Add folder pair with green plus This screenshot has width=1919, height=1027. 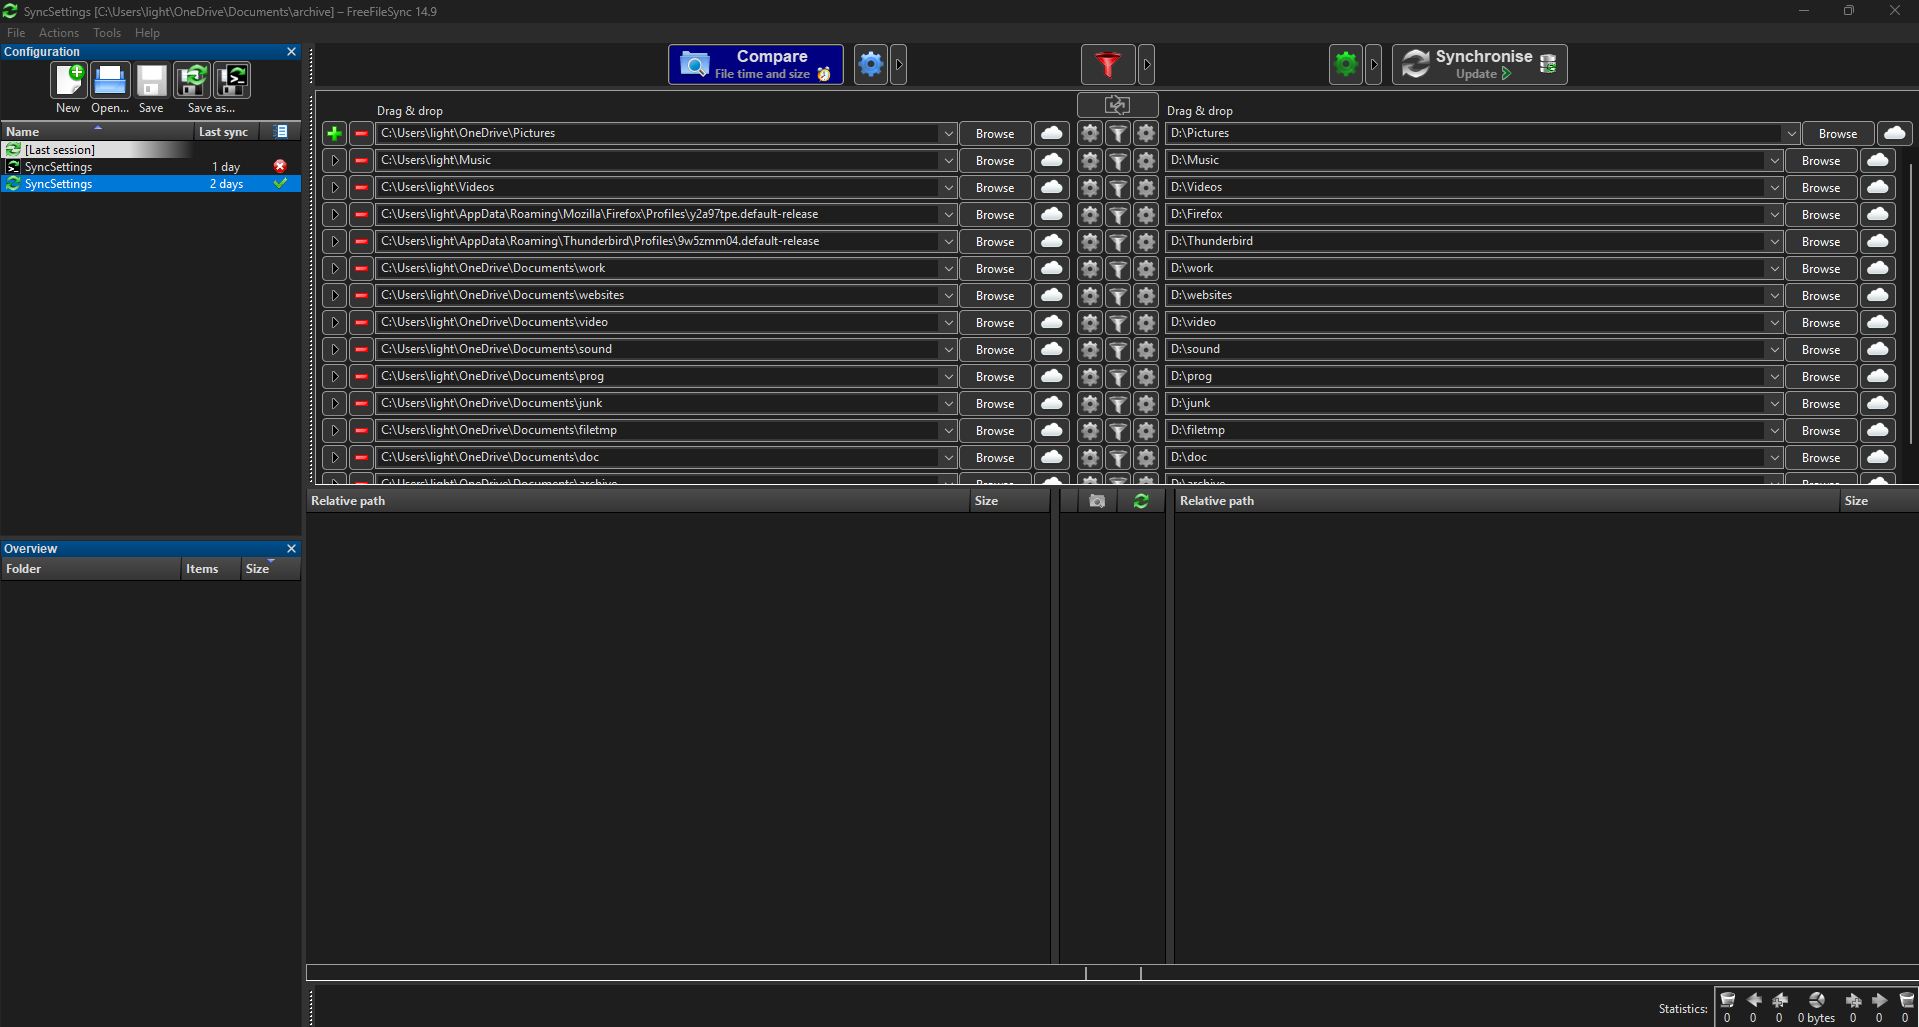coord(335,133)
